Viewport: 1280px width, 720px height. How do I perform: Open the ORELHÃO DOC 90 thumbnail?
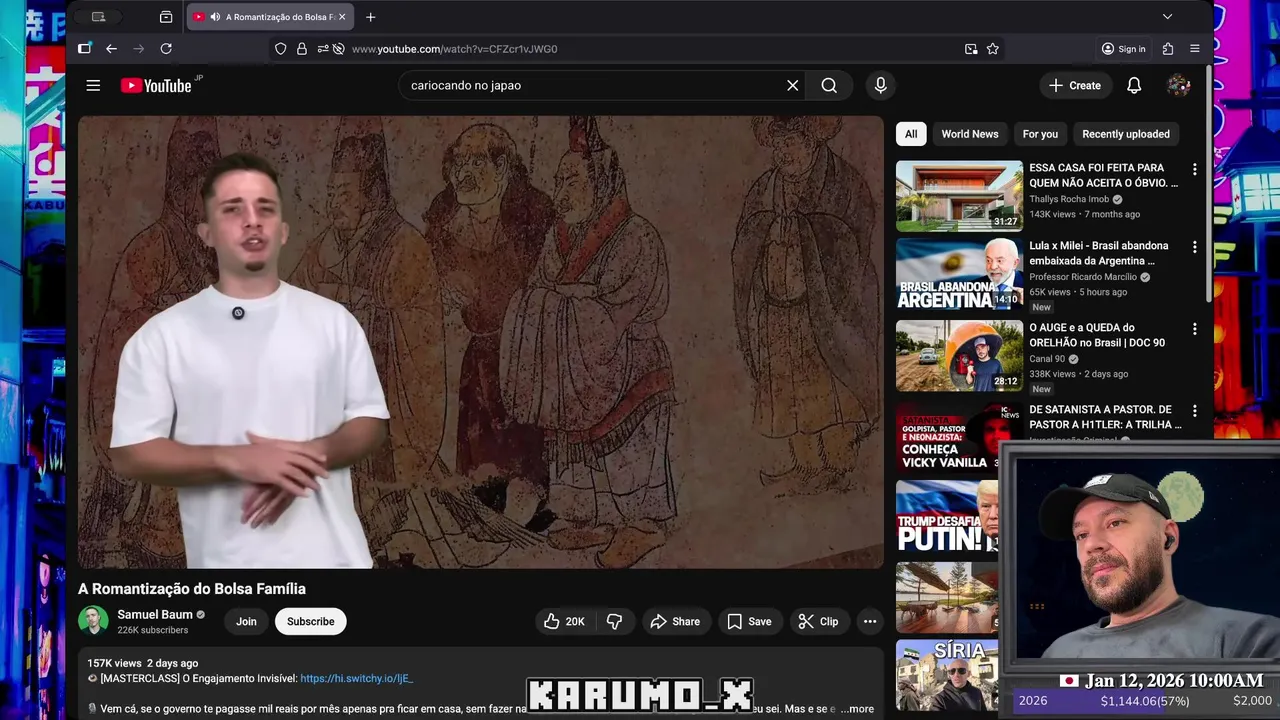[x=959, y=356]
